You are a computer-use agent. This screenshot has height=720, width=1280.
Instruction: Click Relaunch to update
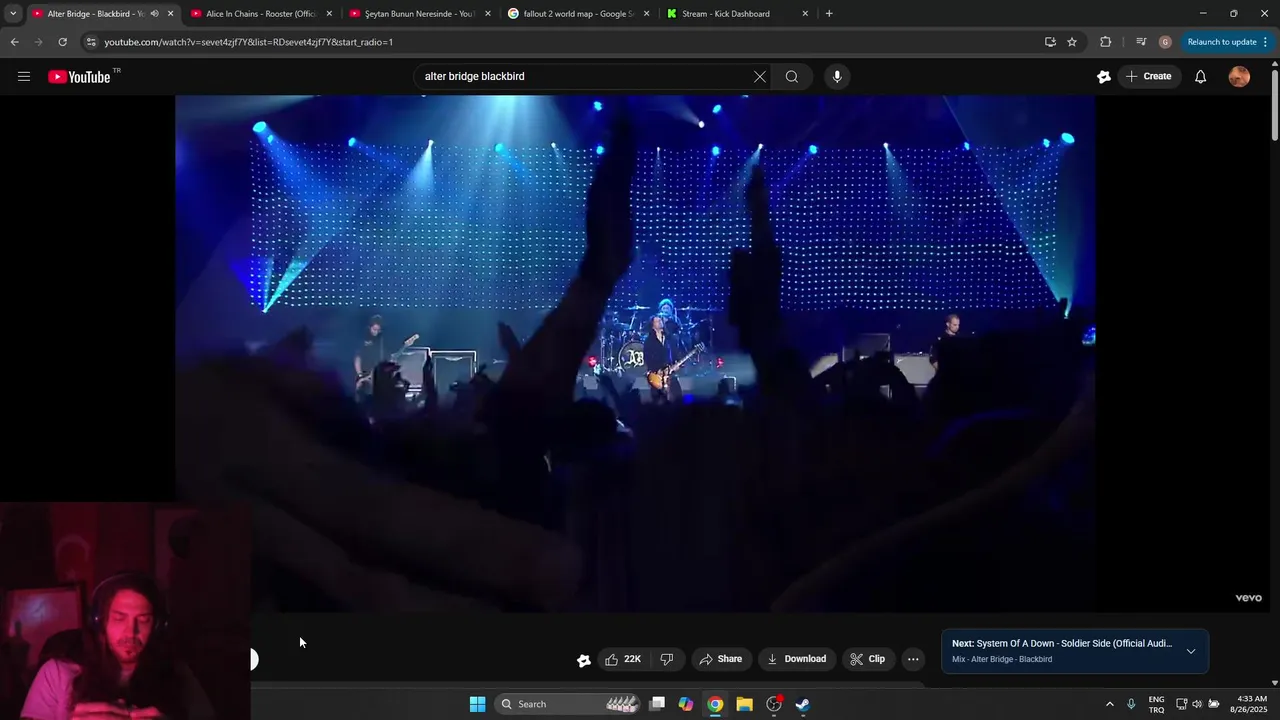(1222, 42)
